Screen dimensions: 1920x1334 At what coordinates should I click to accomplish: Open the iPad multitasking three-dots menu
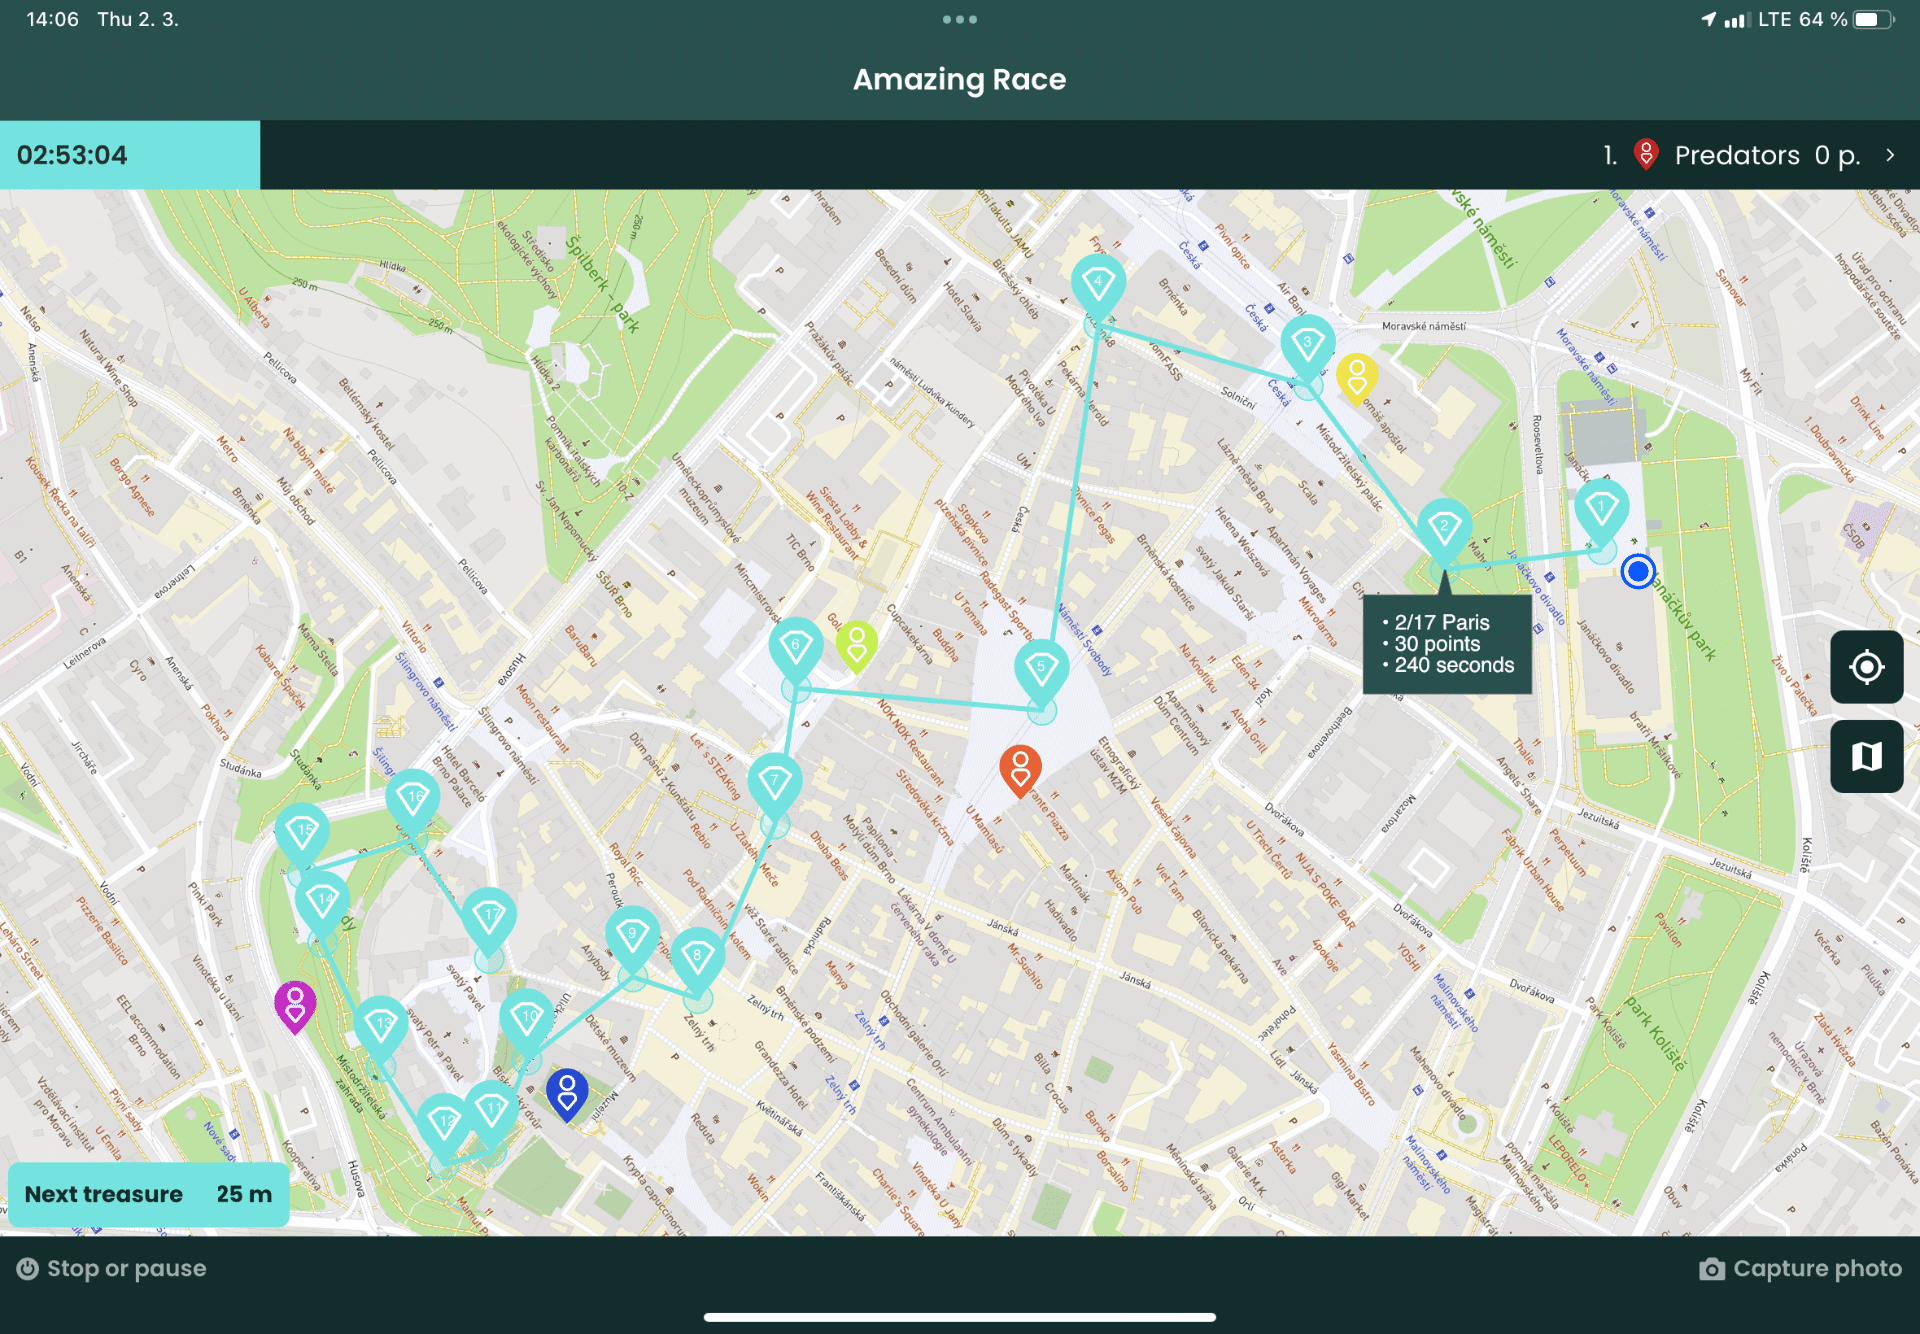pos(959,18)
